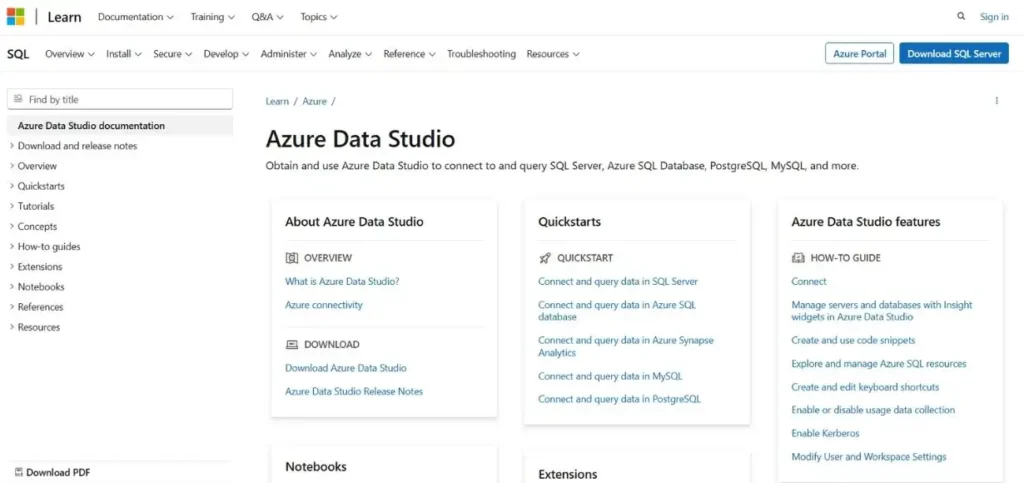This screenshot has height=483, width=1024.
Task: Open the Reference menu
Action: (x=409, y=54)
